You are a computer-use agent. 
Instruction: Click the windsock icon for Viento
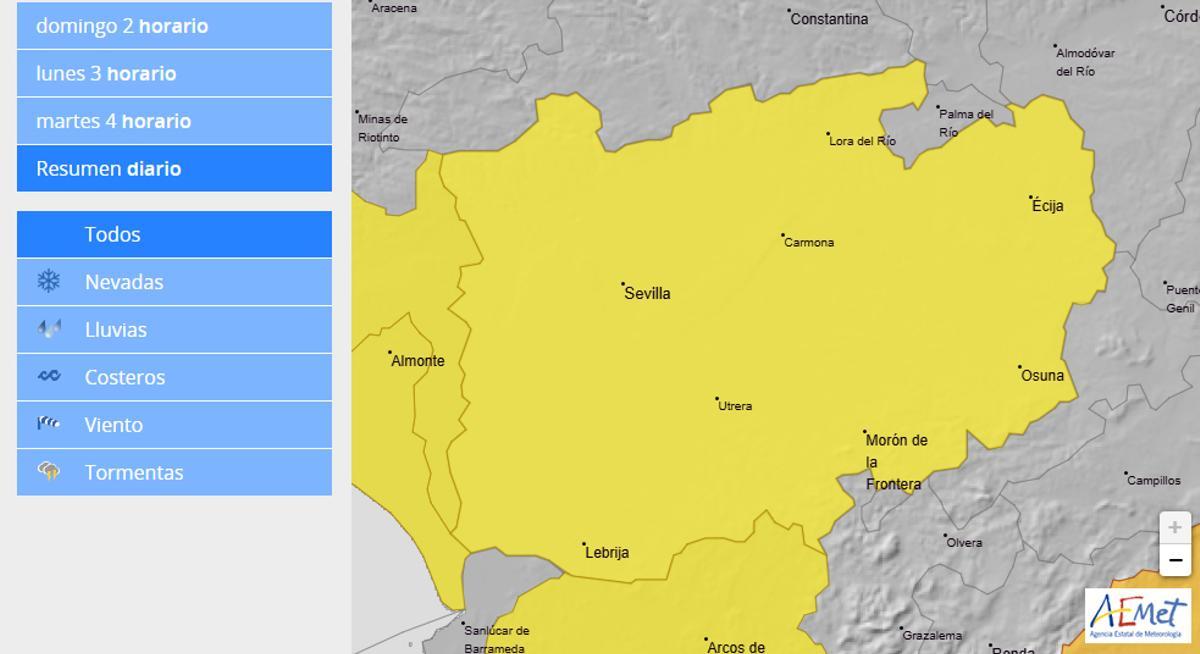49,424
